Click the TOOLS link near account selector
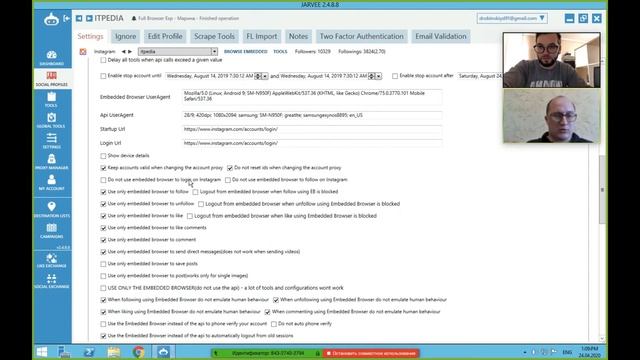Screen dimensions: 640x360 (x=280, y=51)
